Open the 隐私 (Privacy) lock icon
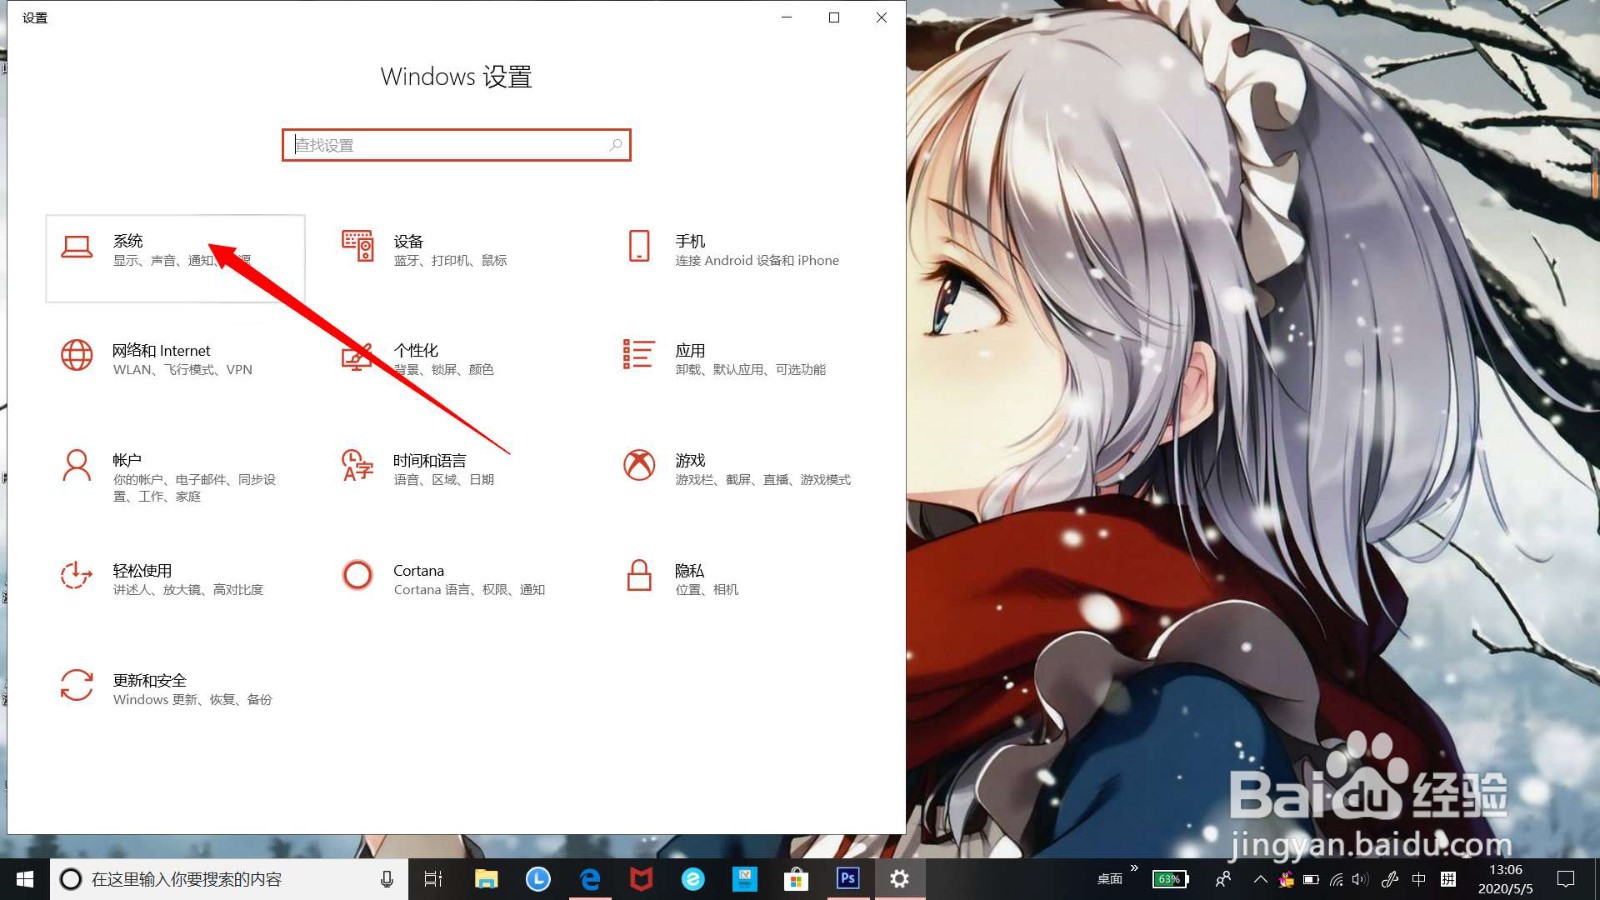The height and width of the screenshot is (900, 1600). (639, 575)
